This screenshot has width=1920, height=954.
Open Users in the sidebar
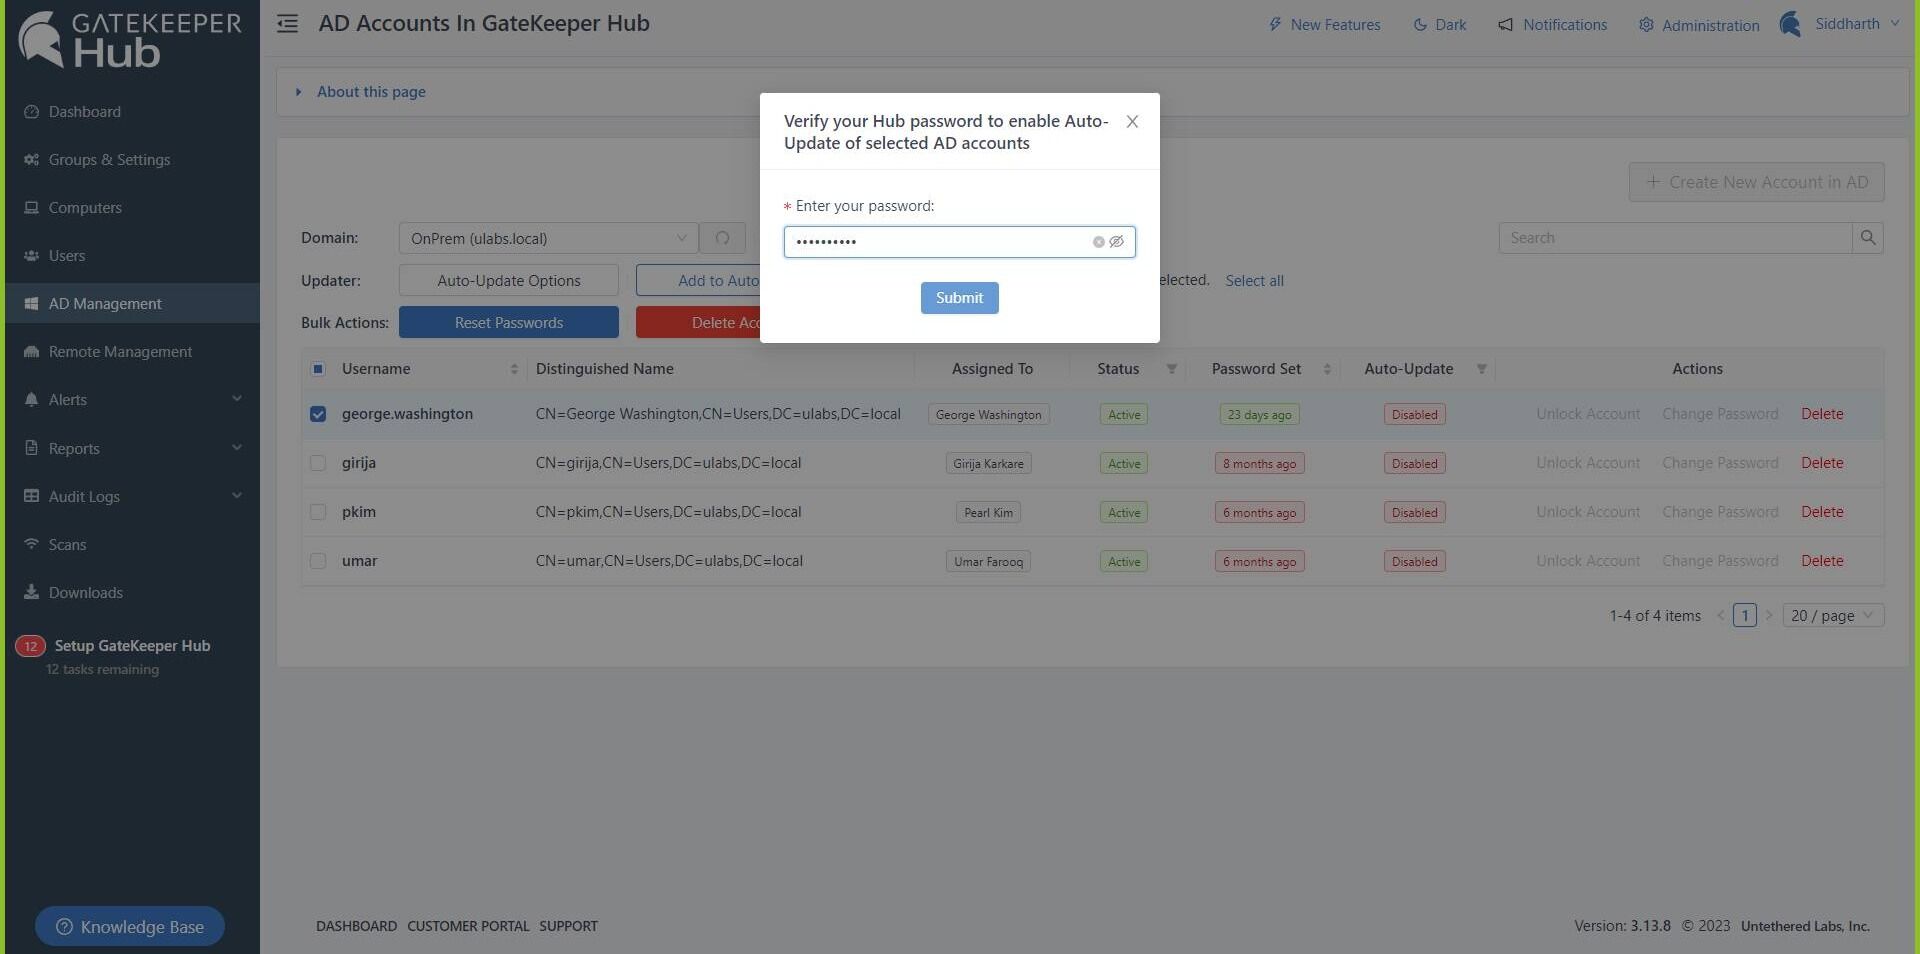point(132,256)
